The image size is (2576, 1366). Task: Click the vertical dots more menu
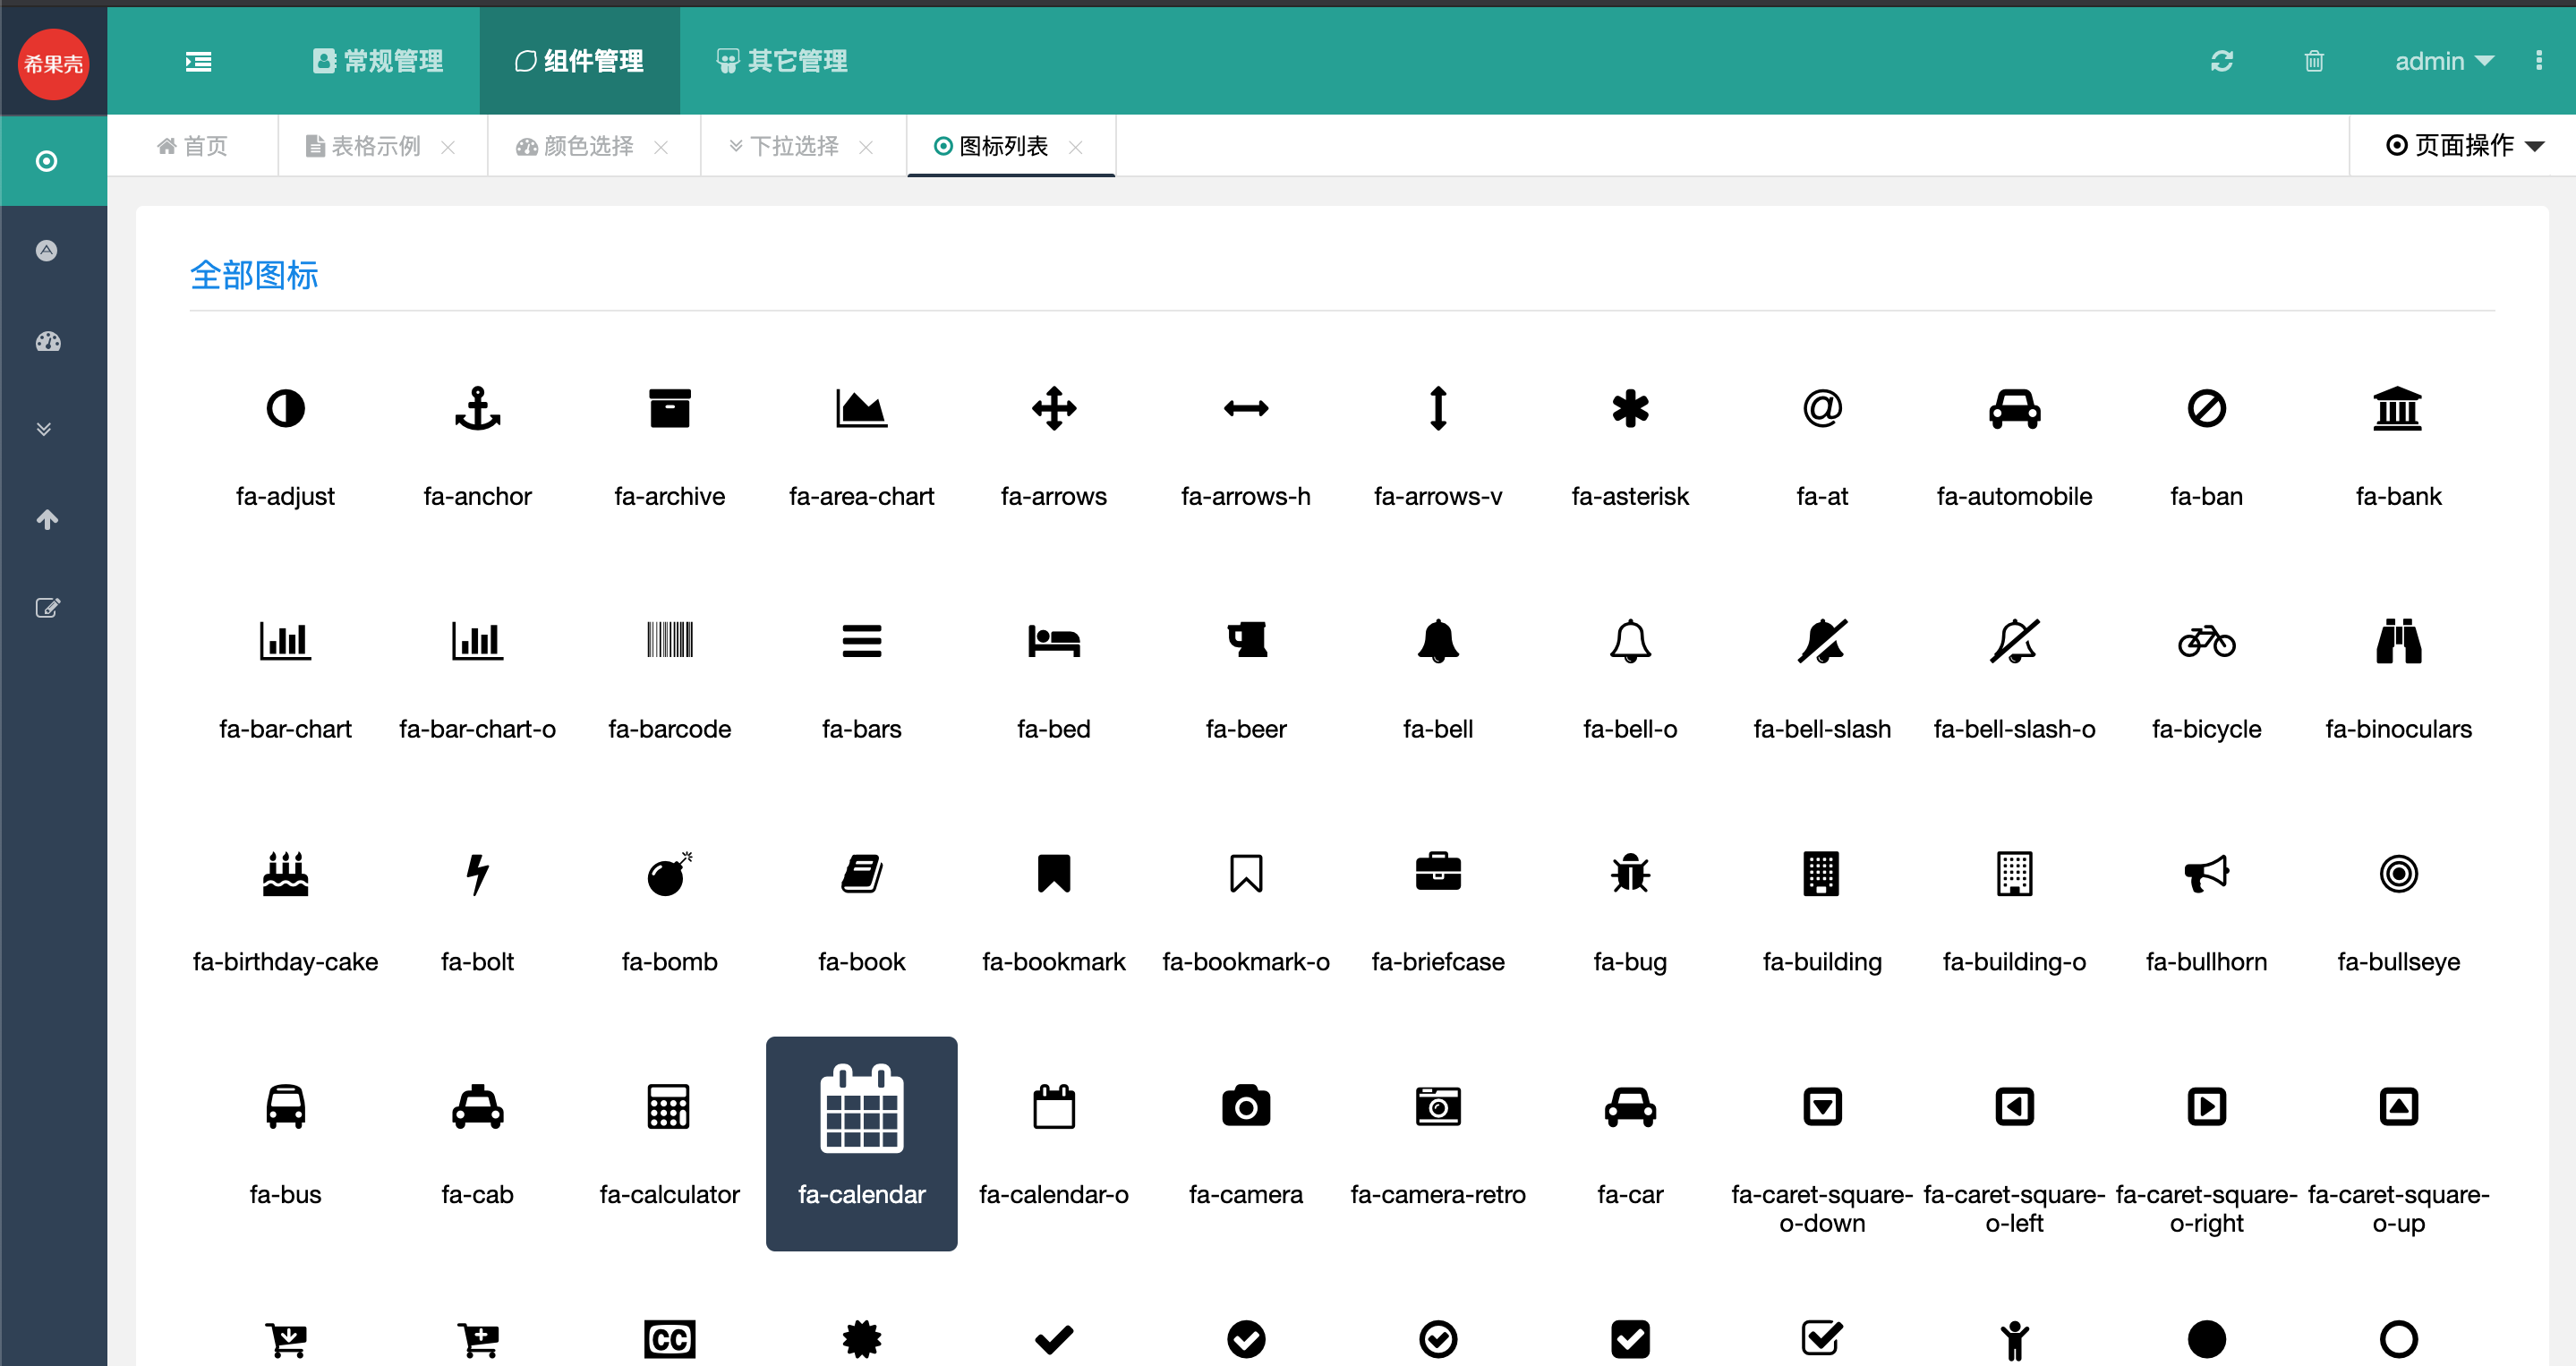(x=2538, y=61)
